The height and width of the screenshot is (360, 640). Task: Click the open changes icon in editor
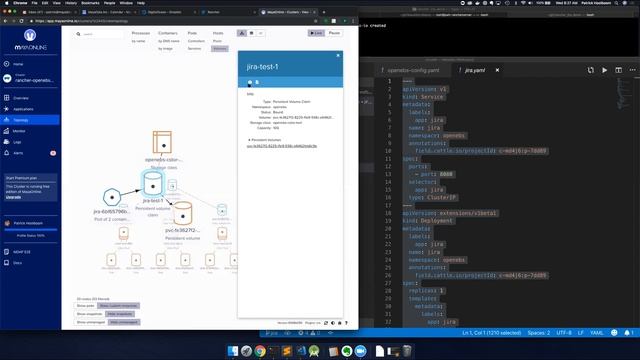point(591,70)
